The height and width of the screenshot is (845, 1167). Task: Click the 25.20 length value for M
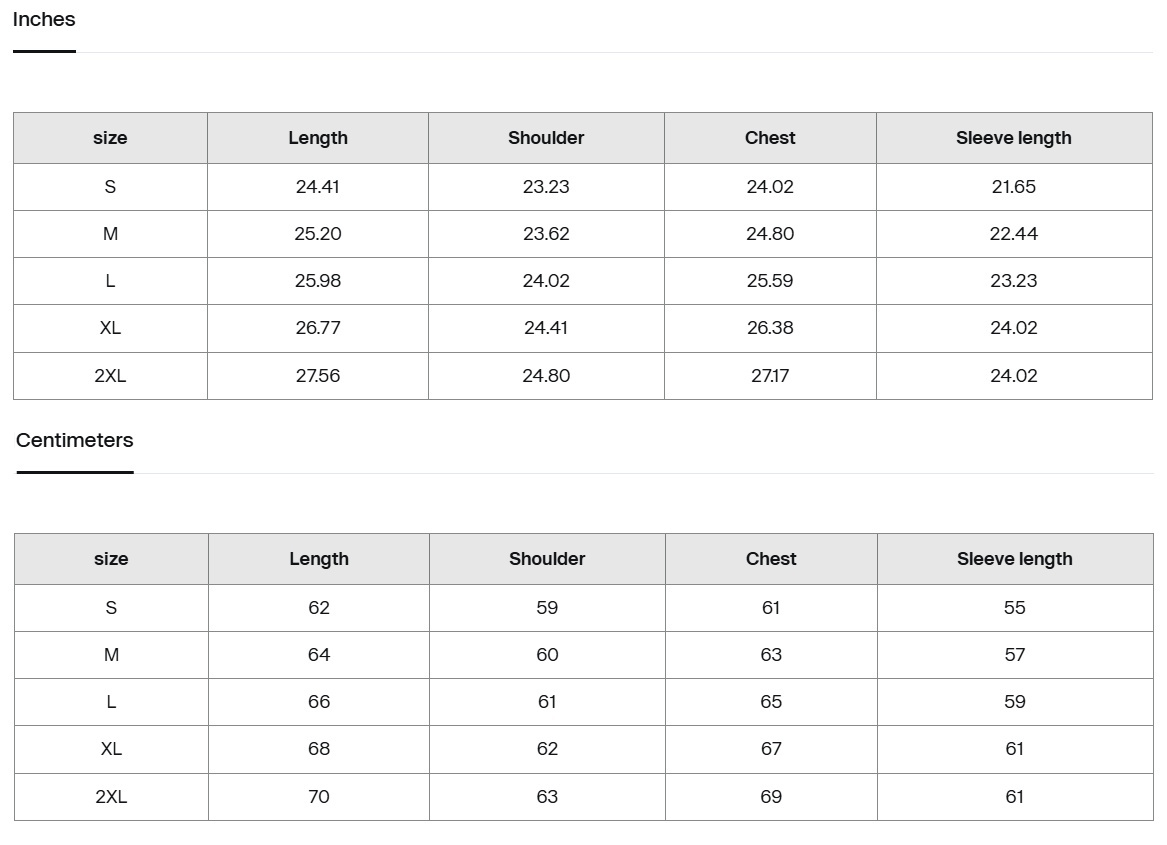coord(318,234)
